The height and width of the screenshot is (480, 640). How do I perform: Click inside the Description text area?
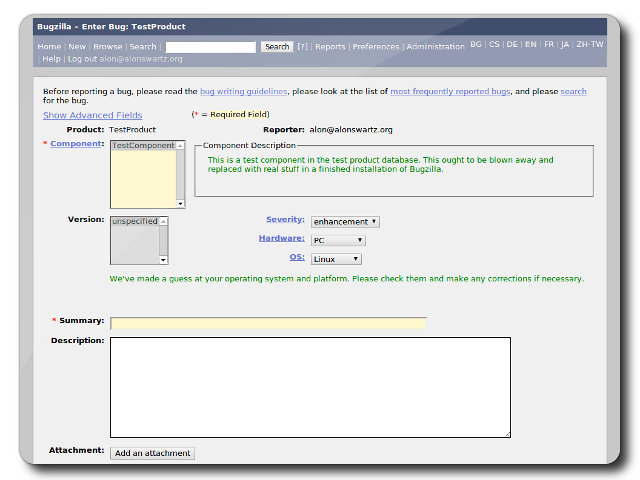point(310,387)
